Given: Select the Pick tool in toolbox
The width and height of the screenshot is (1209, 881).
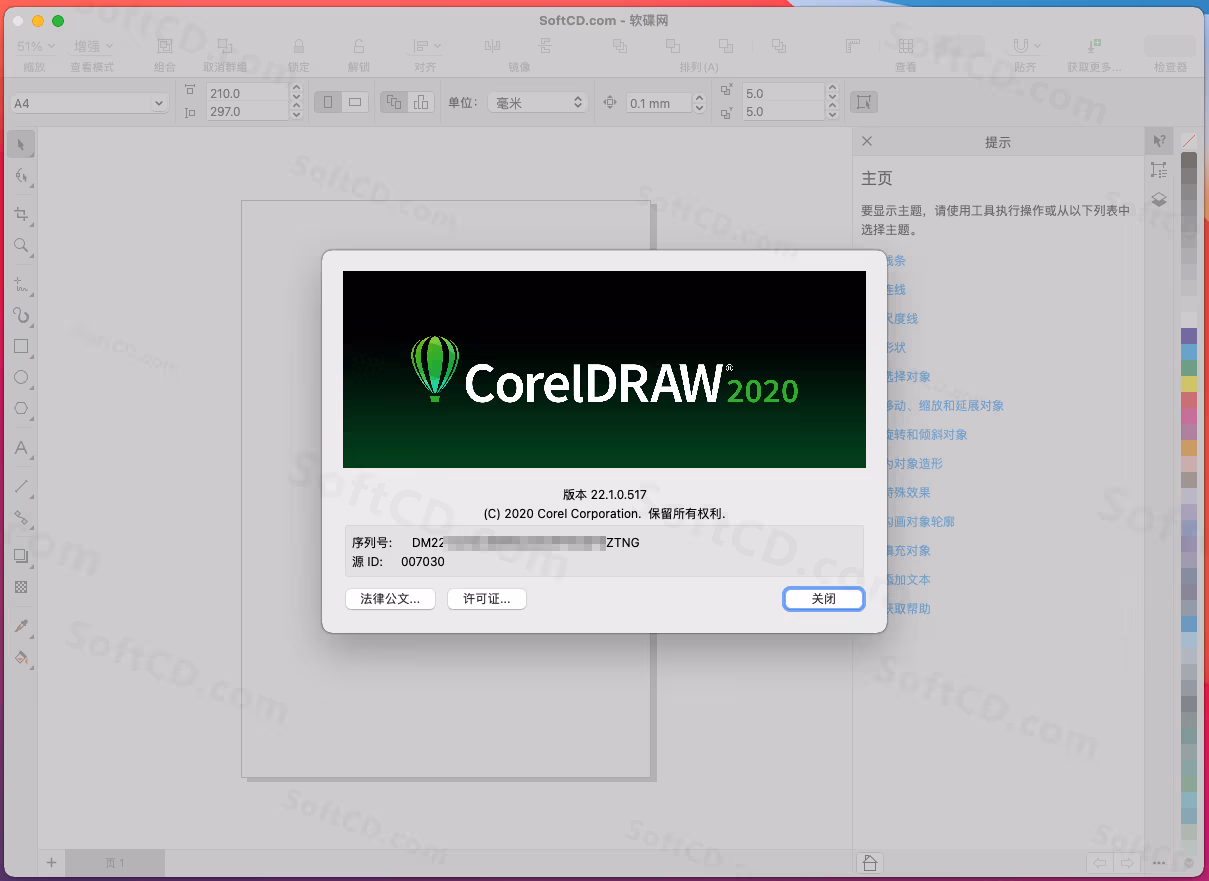Looking at the screenshot, I should tap(21, 144).
